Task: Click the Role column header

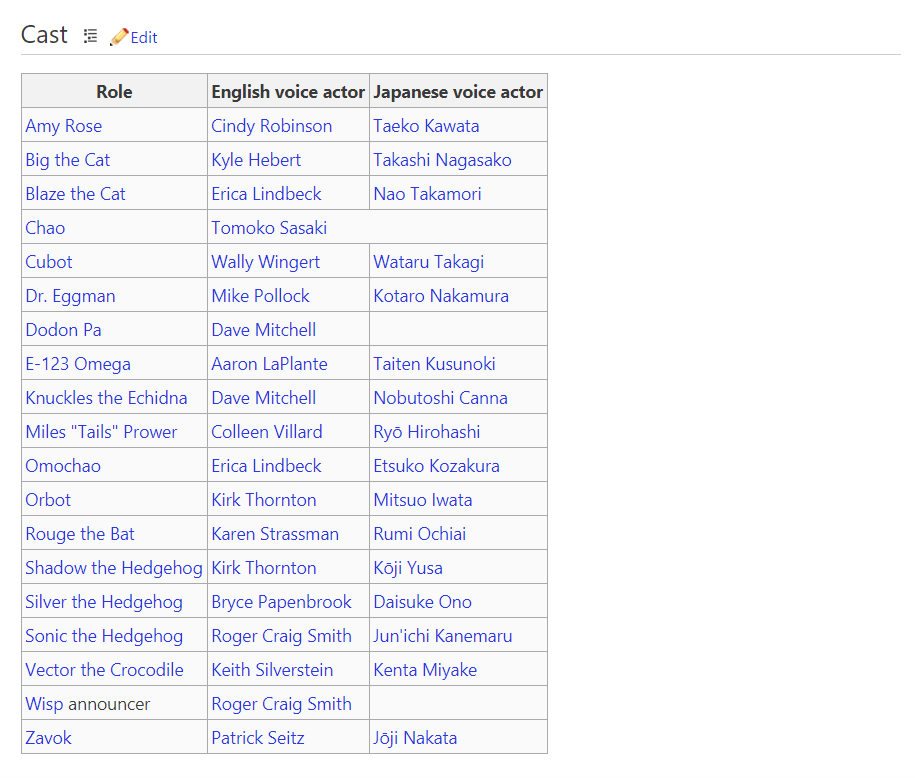Action: click(x=114, y=92)
